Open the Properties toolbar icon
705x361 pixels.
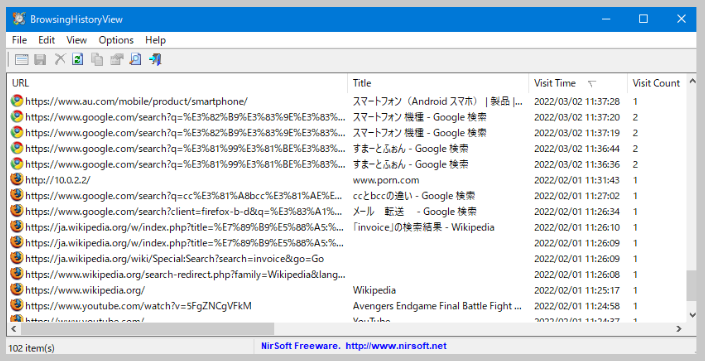[x=116, y=59]
